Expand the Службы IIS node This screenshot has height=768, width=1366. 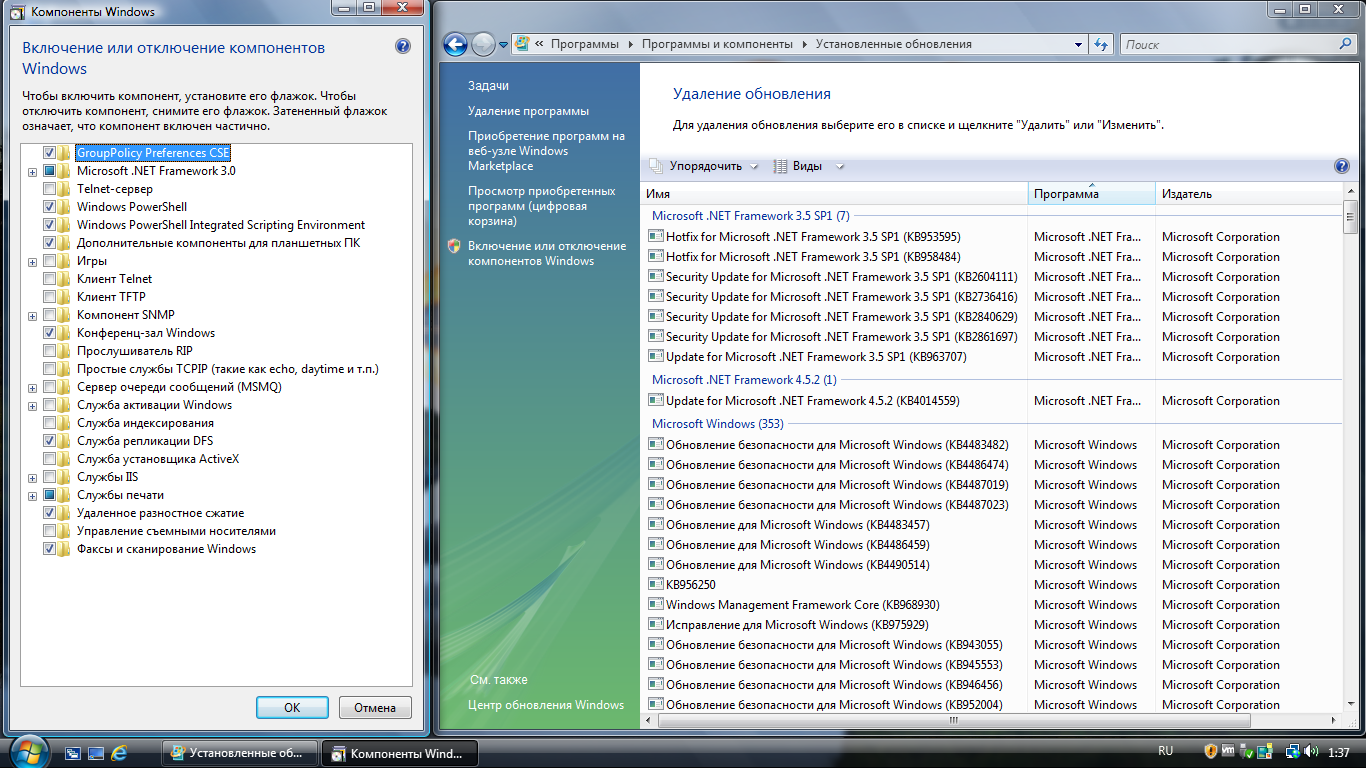tap(33, 478)
